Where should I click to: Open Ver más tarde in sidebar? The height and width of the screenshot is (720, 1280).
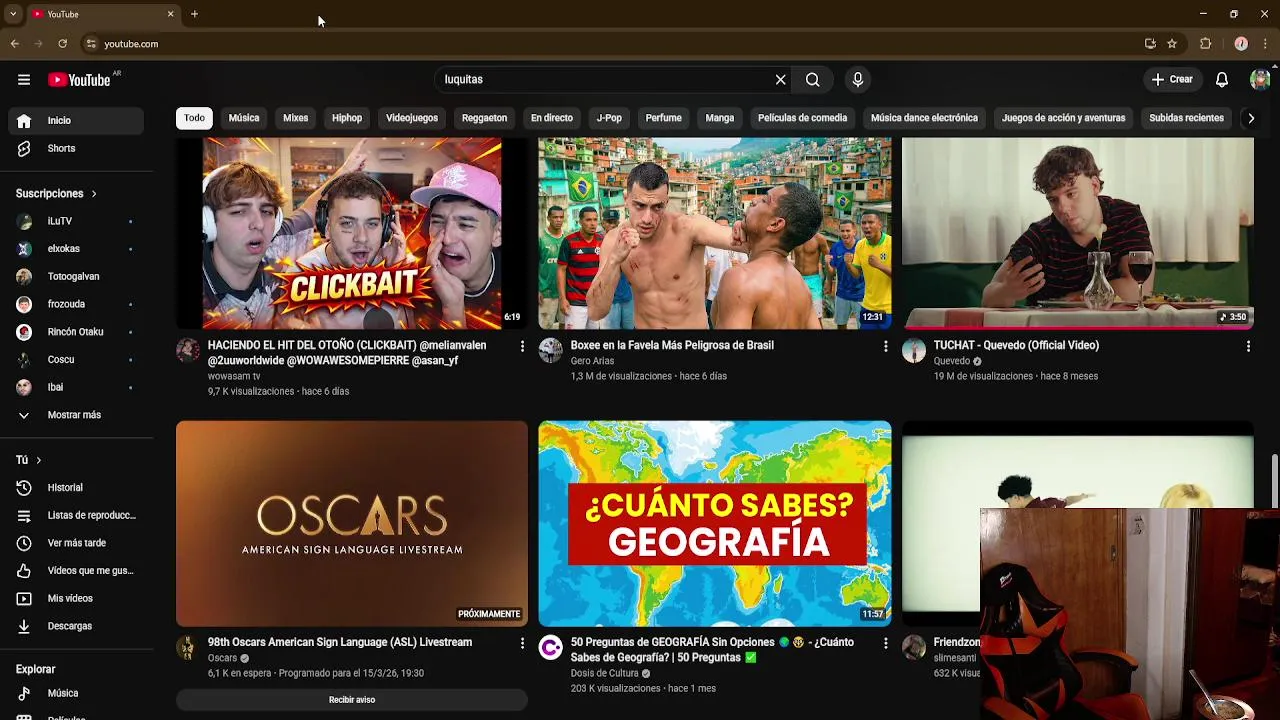(76, 543)
